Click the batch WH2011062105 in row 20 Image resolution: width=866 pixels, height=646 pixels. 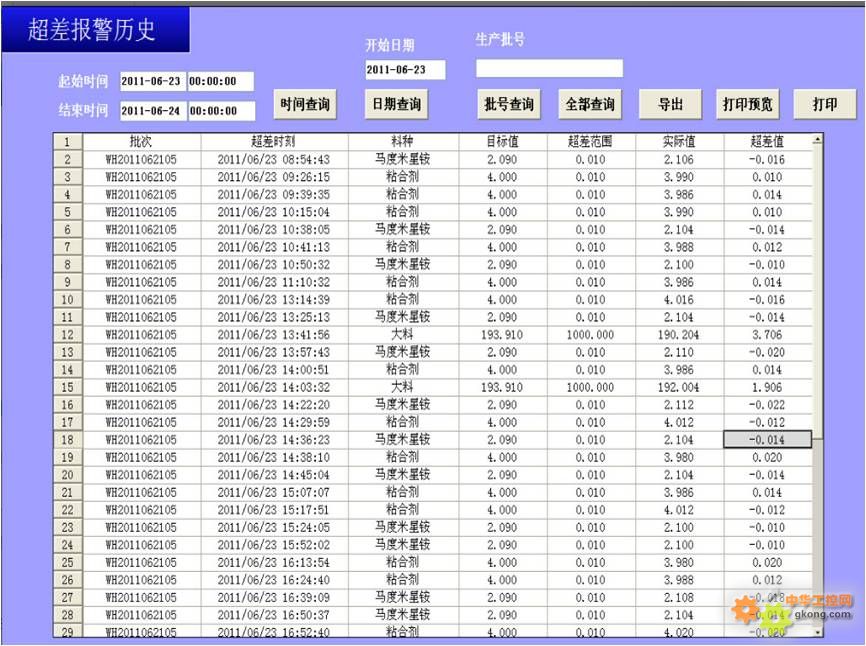tap(141, 475)
